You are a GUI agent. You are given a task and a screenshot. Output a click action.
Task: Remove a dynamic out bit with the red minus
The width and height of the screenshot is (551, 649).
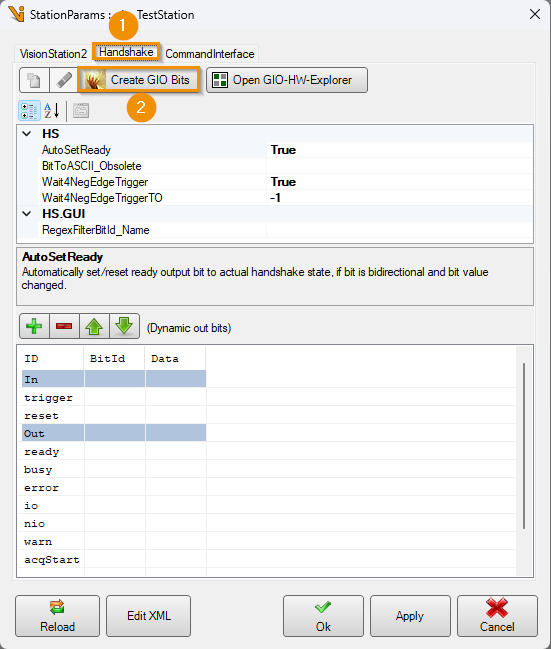click(64, 326)
